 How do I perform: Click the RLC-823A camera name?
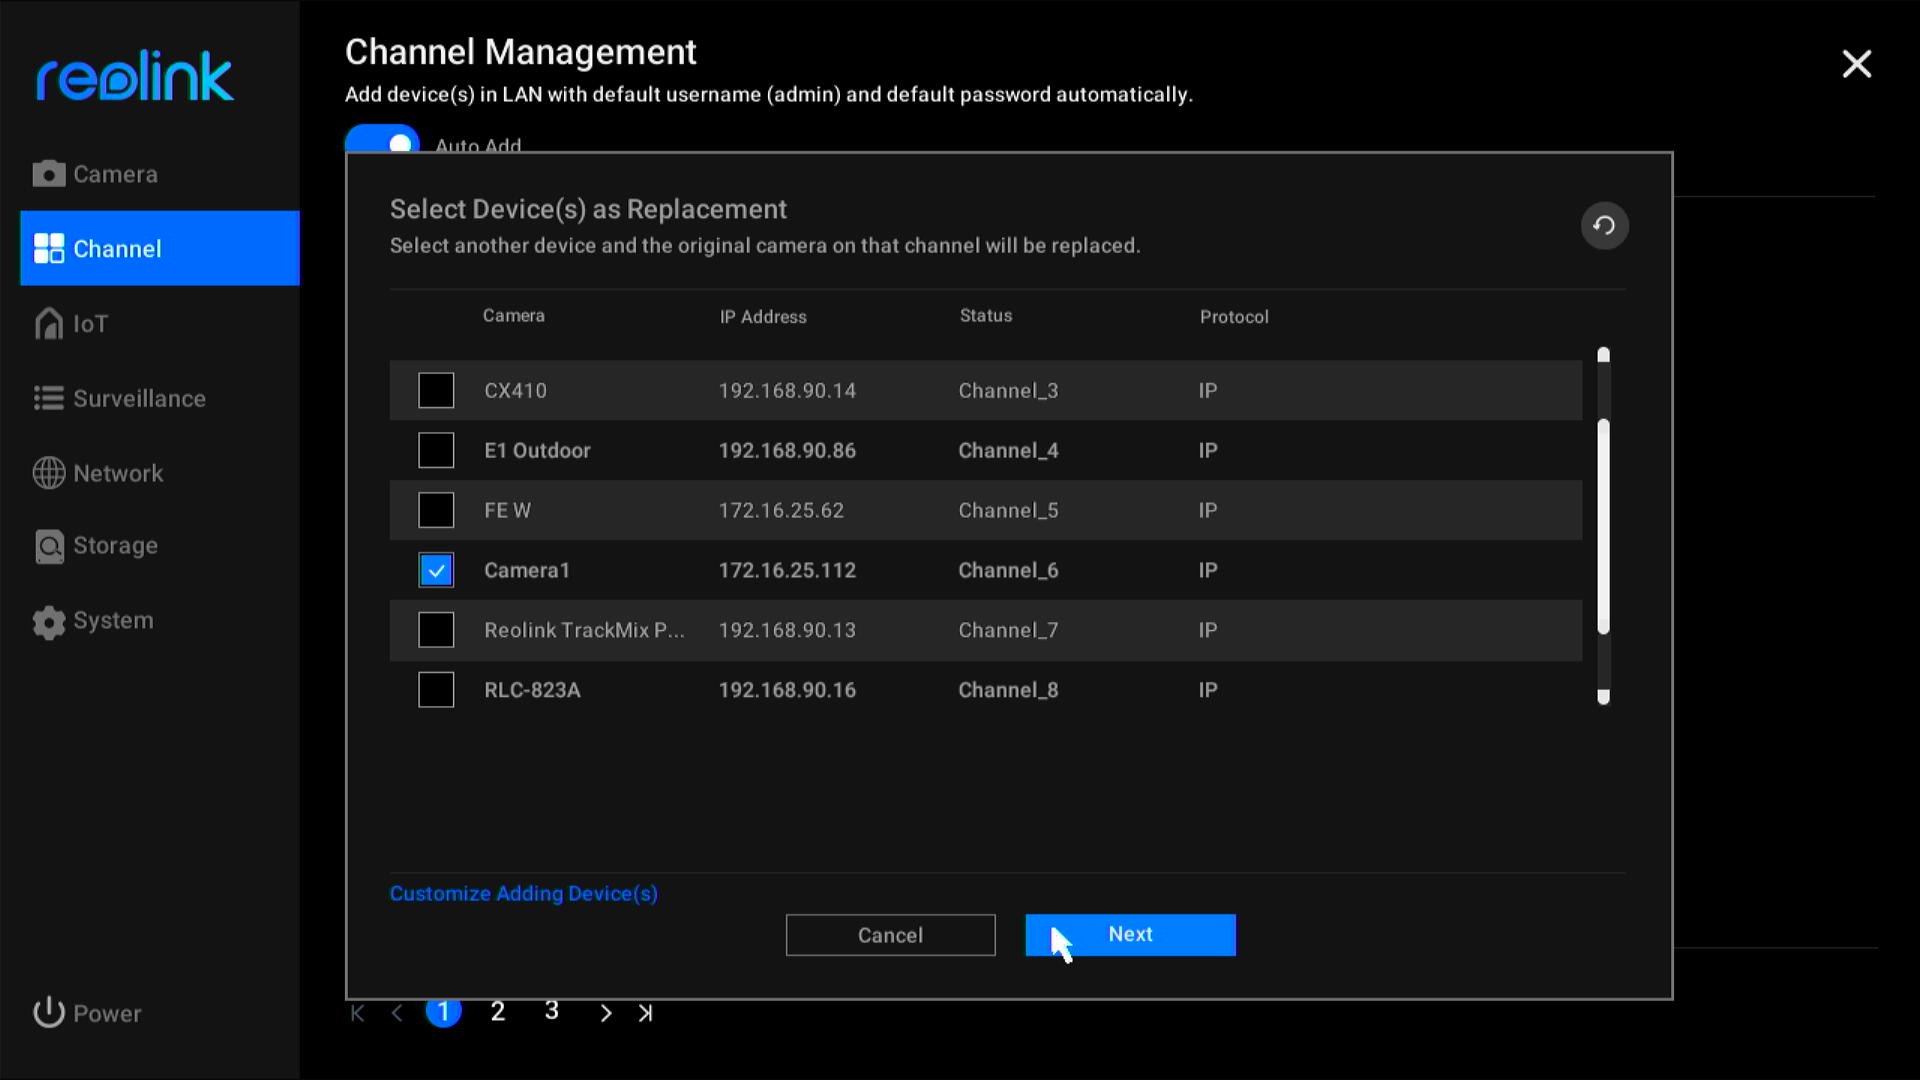[x=532, y=691]
